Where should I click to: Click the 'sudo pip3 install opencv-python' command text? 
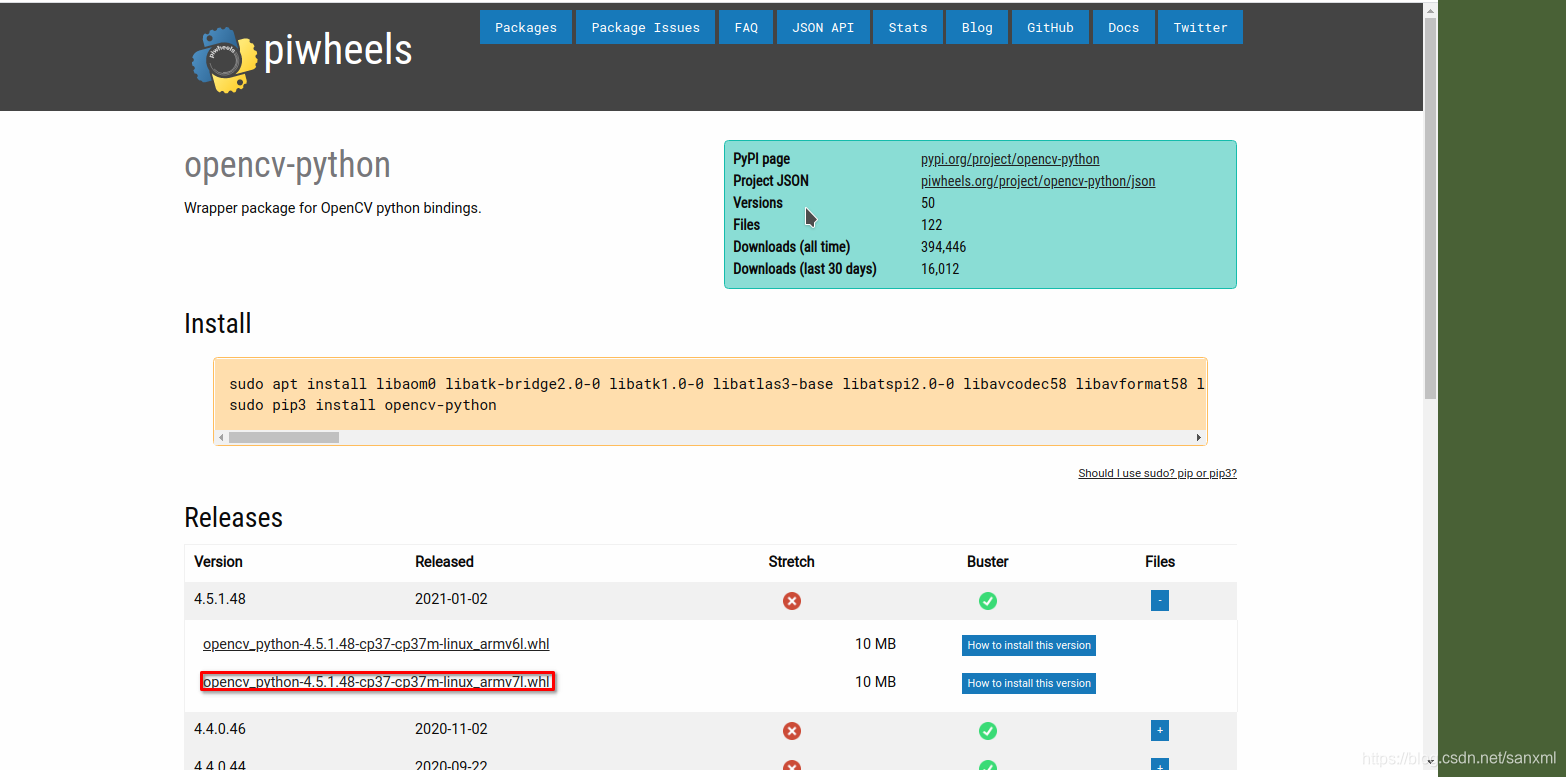click(x=363, y=405)
